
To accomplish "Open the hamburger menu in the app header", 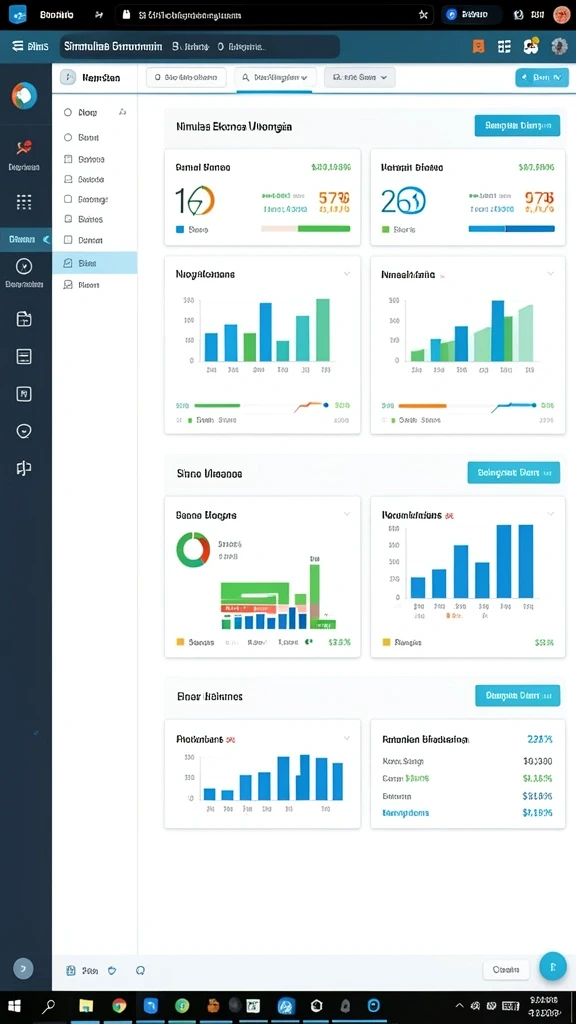I will (x=18, y=46).
